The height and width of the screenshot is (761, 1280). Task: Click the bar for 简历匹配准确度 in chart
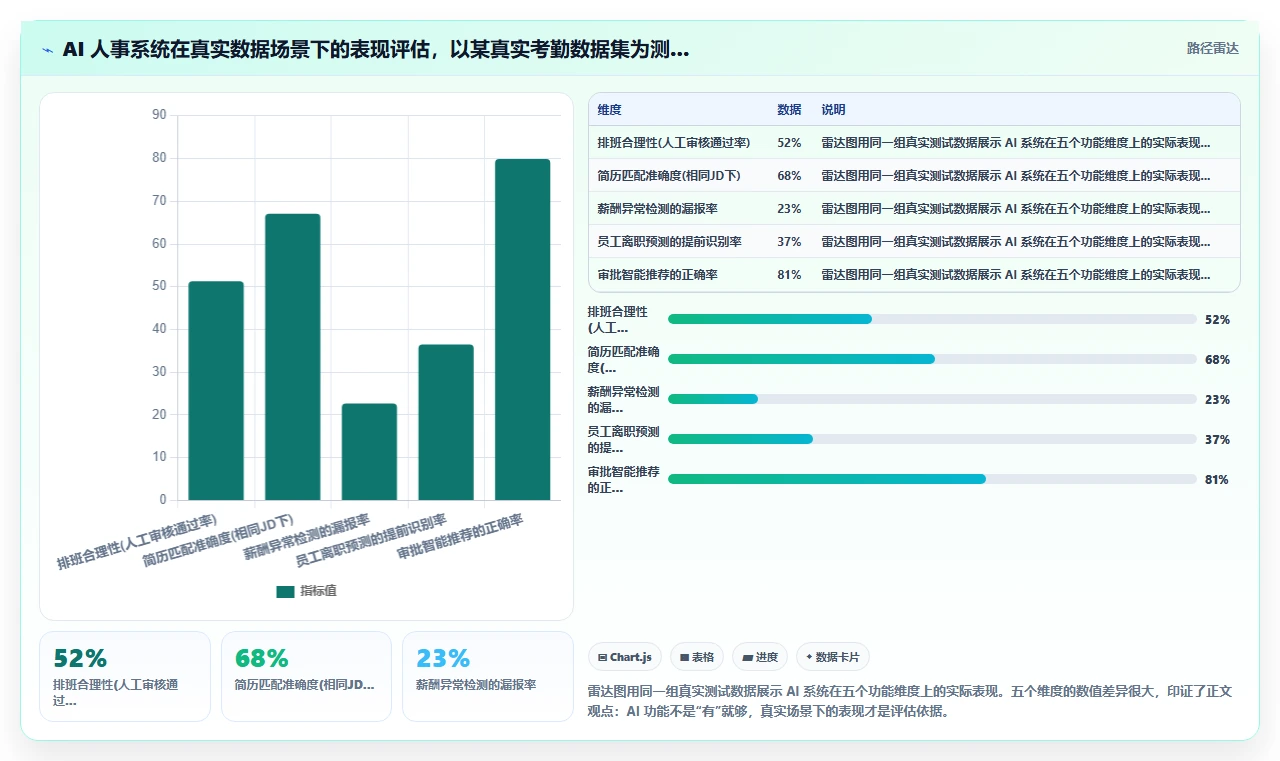coord(293,357)
